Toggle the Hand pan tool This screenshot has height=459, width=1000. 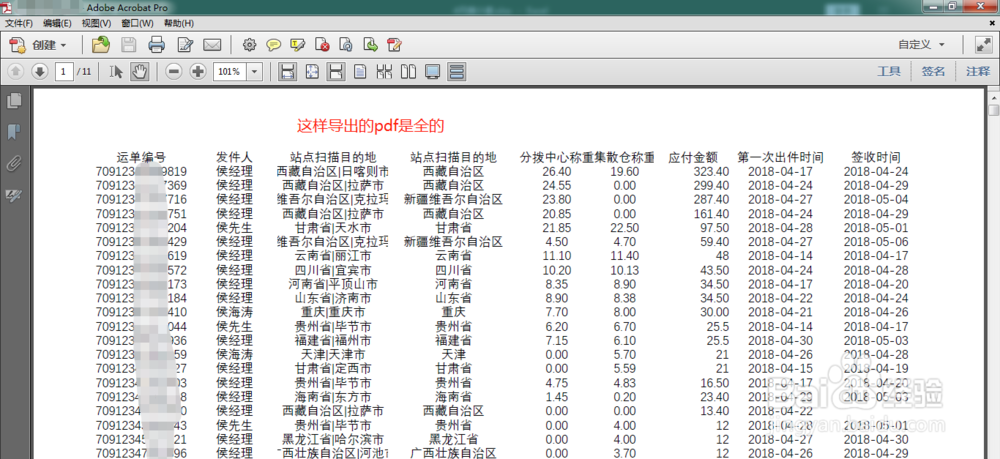[x=140, y=71]
